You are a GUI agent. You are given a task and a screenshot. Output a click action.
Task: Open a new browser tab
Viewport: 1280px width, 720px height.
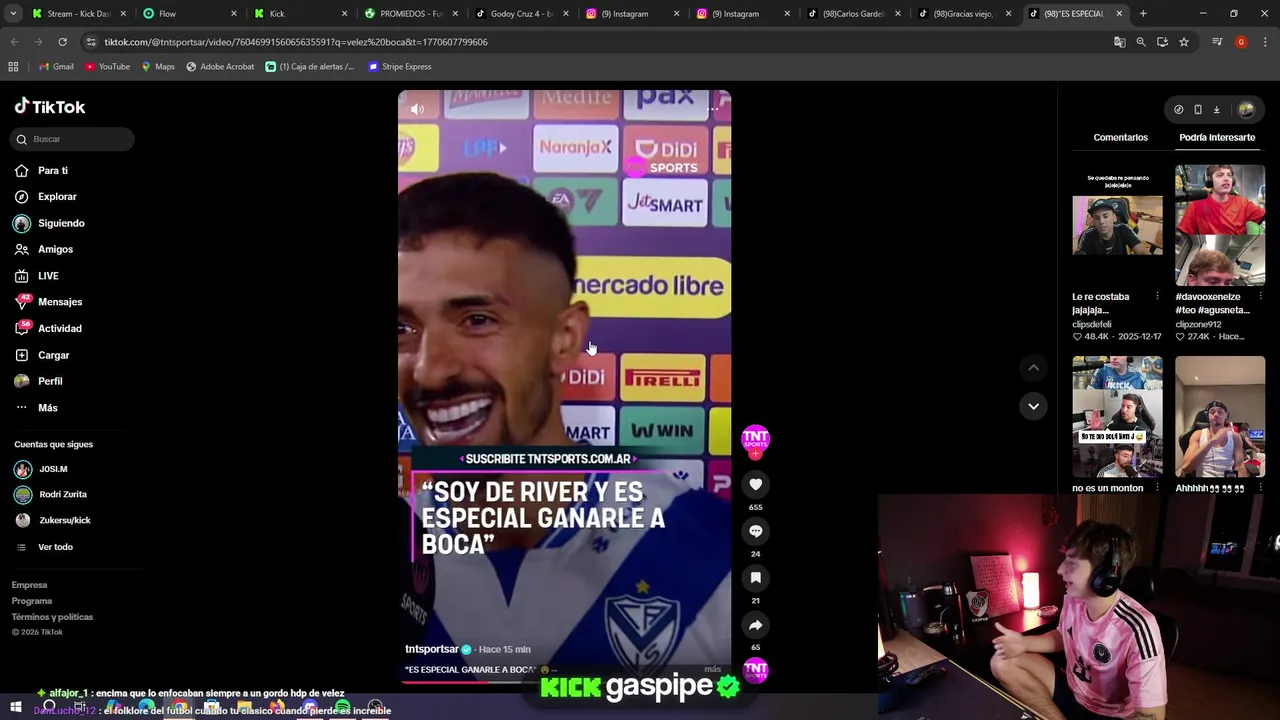[x=1143, y=14]
